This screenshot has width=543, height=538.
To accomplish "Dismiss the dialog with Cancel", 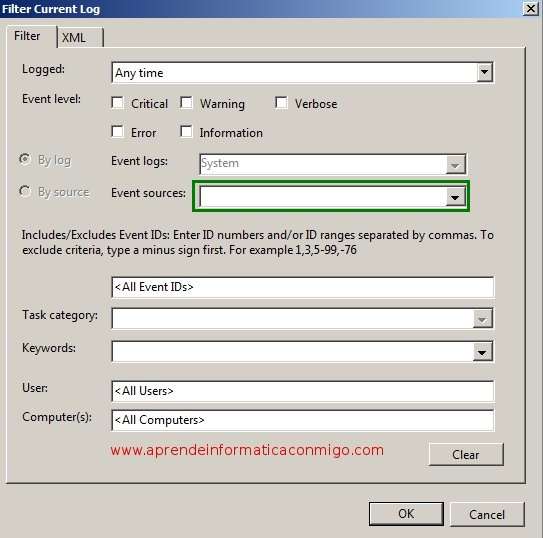I will pyautogui.click(x=487, y=514).
